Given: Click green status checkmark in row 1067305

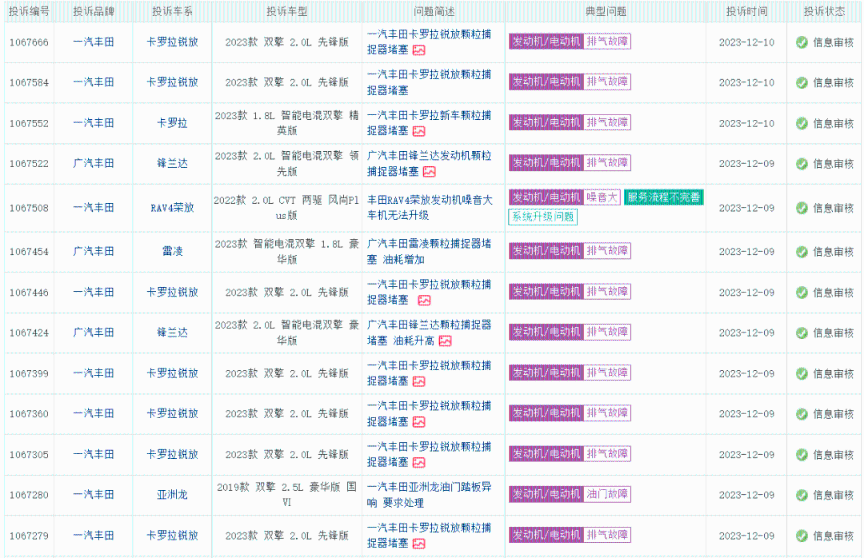Looking at the screenshot, I should pos(802,454).
